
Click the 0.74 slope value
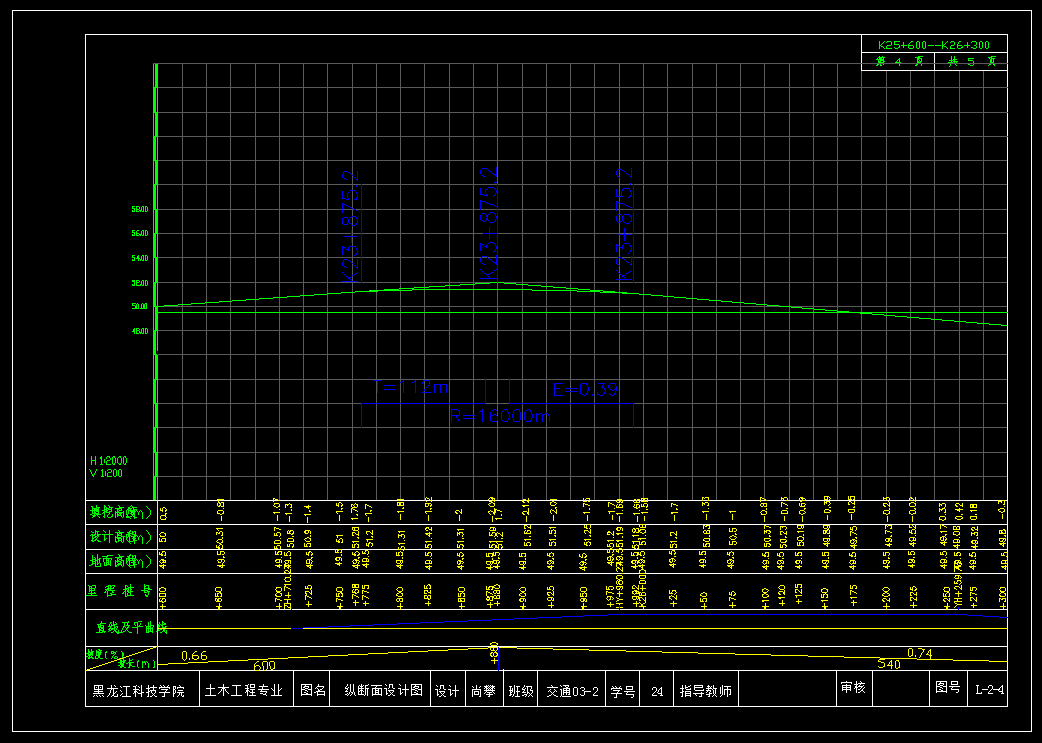[919, 653]
